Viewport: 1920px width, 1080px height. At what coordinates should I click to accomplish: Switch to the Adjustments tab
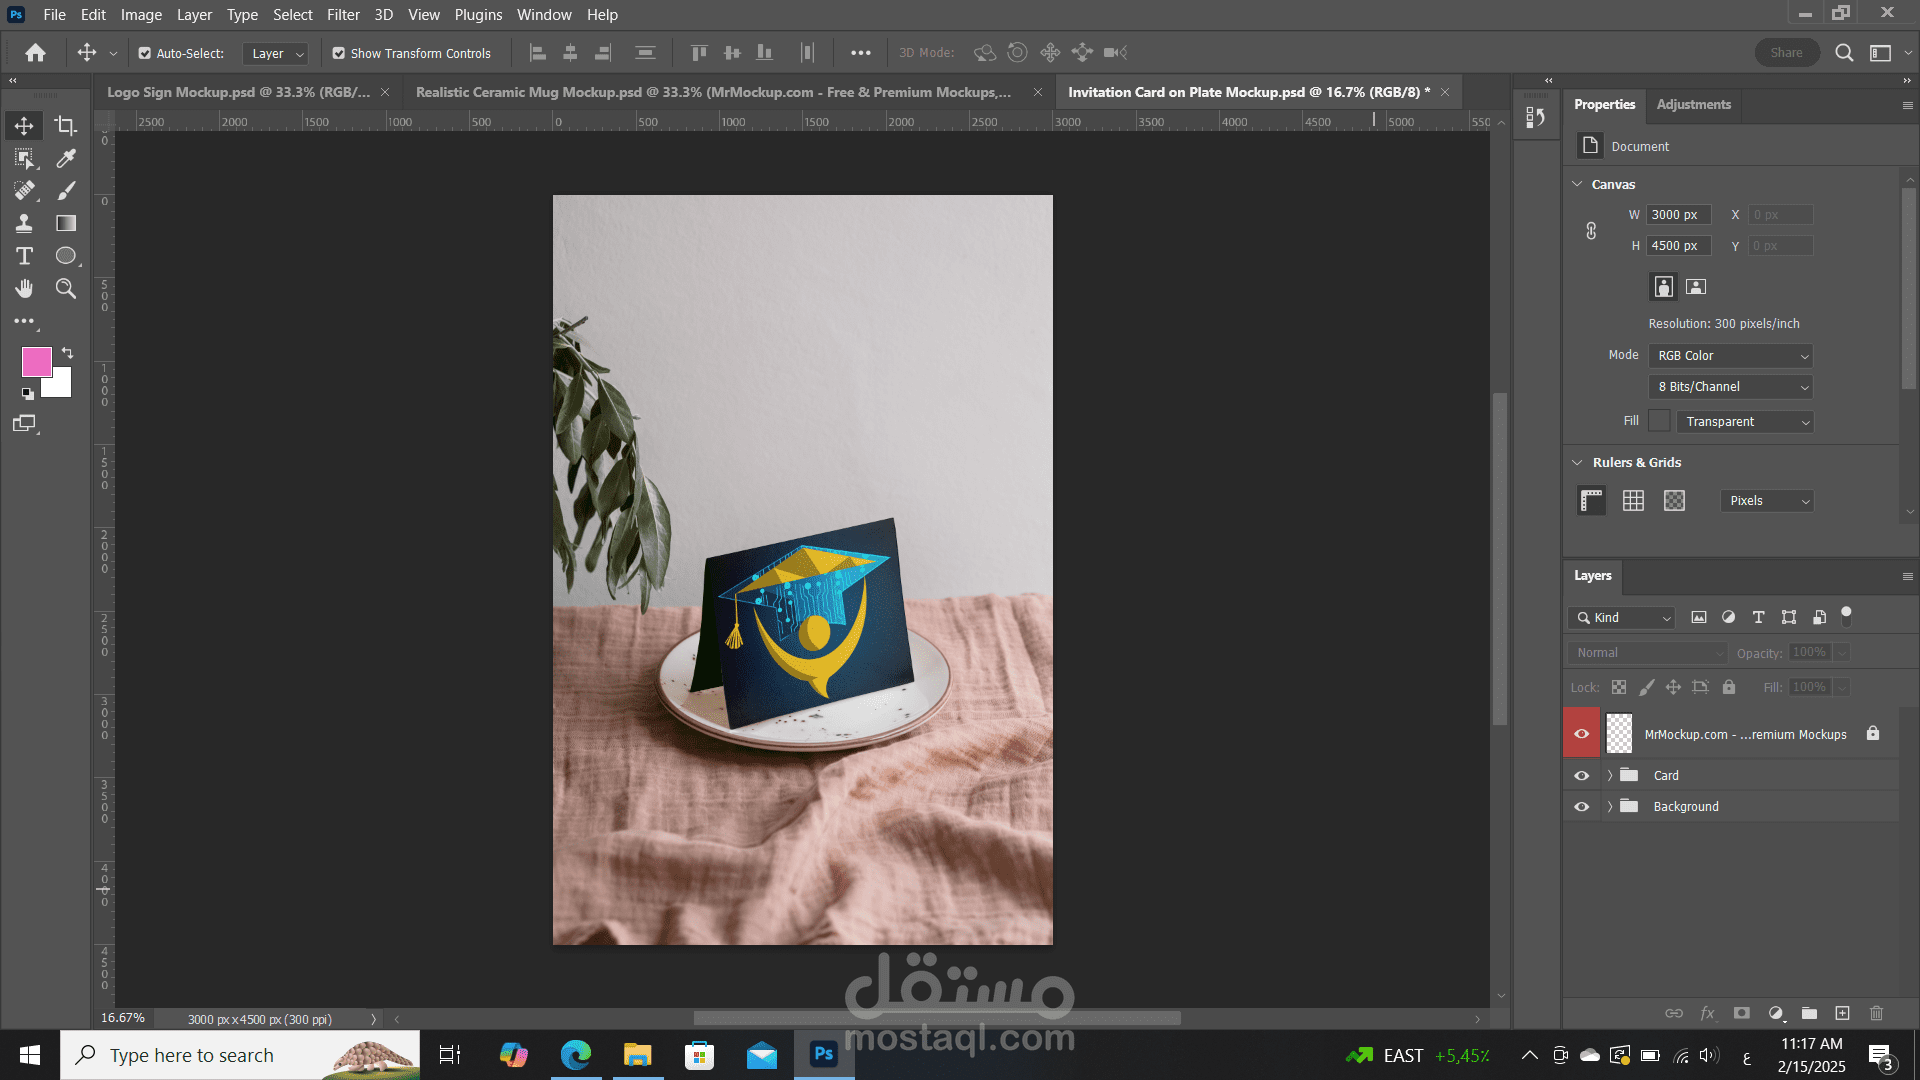tap(1693, 104)
